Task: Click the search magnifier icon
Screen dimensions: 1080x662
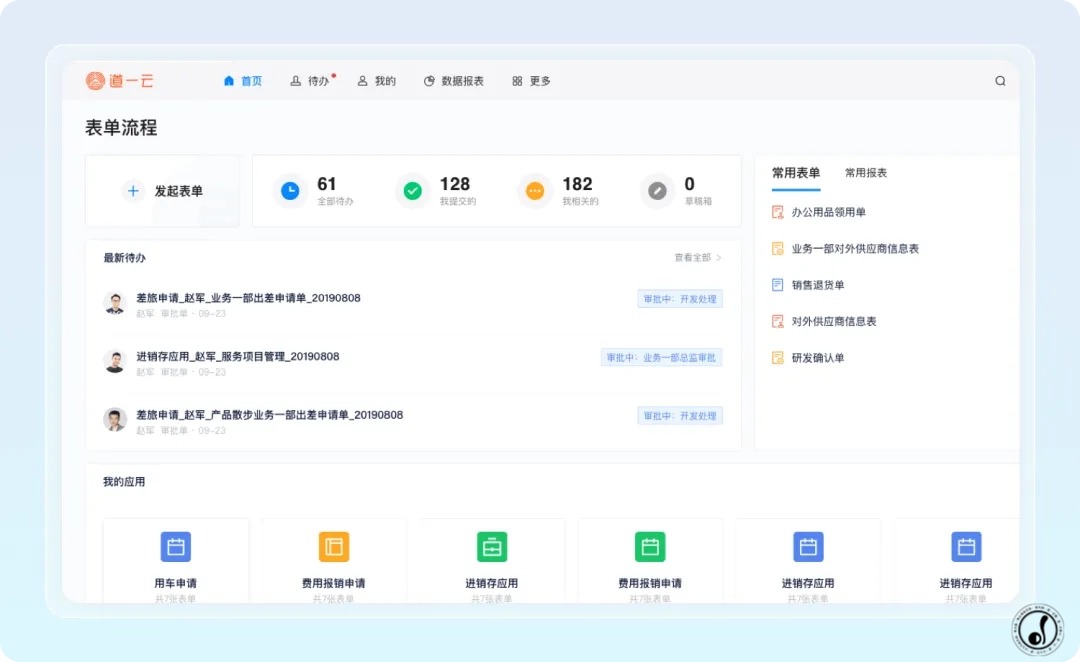Action: pyautogui.click(x=1000, y=81)
